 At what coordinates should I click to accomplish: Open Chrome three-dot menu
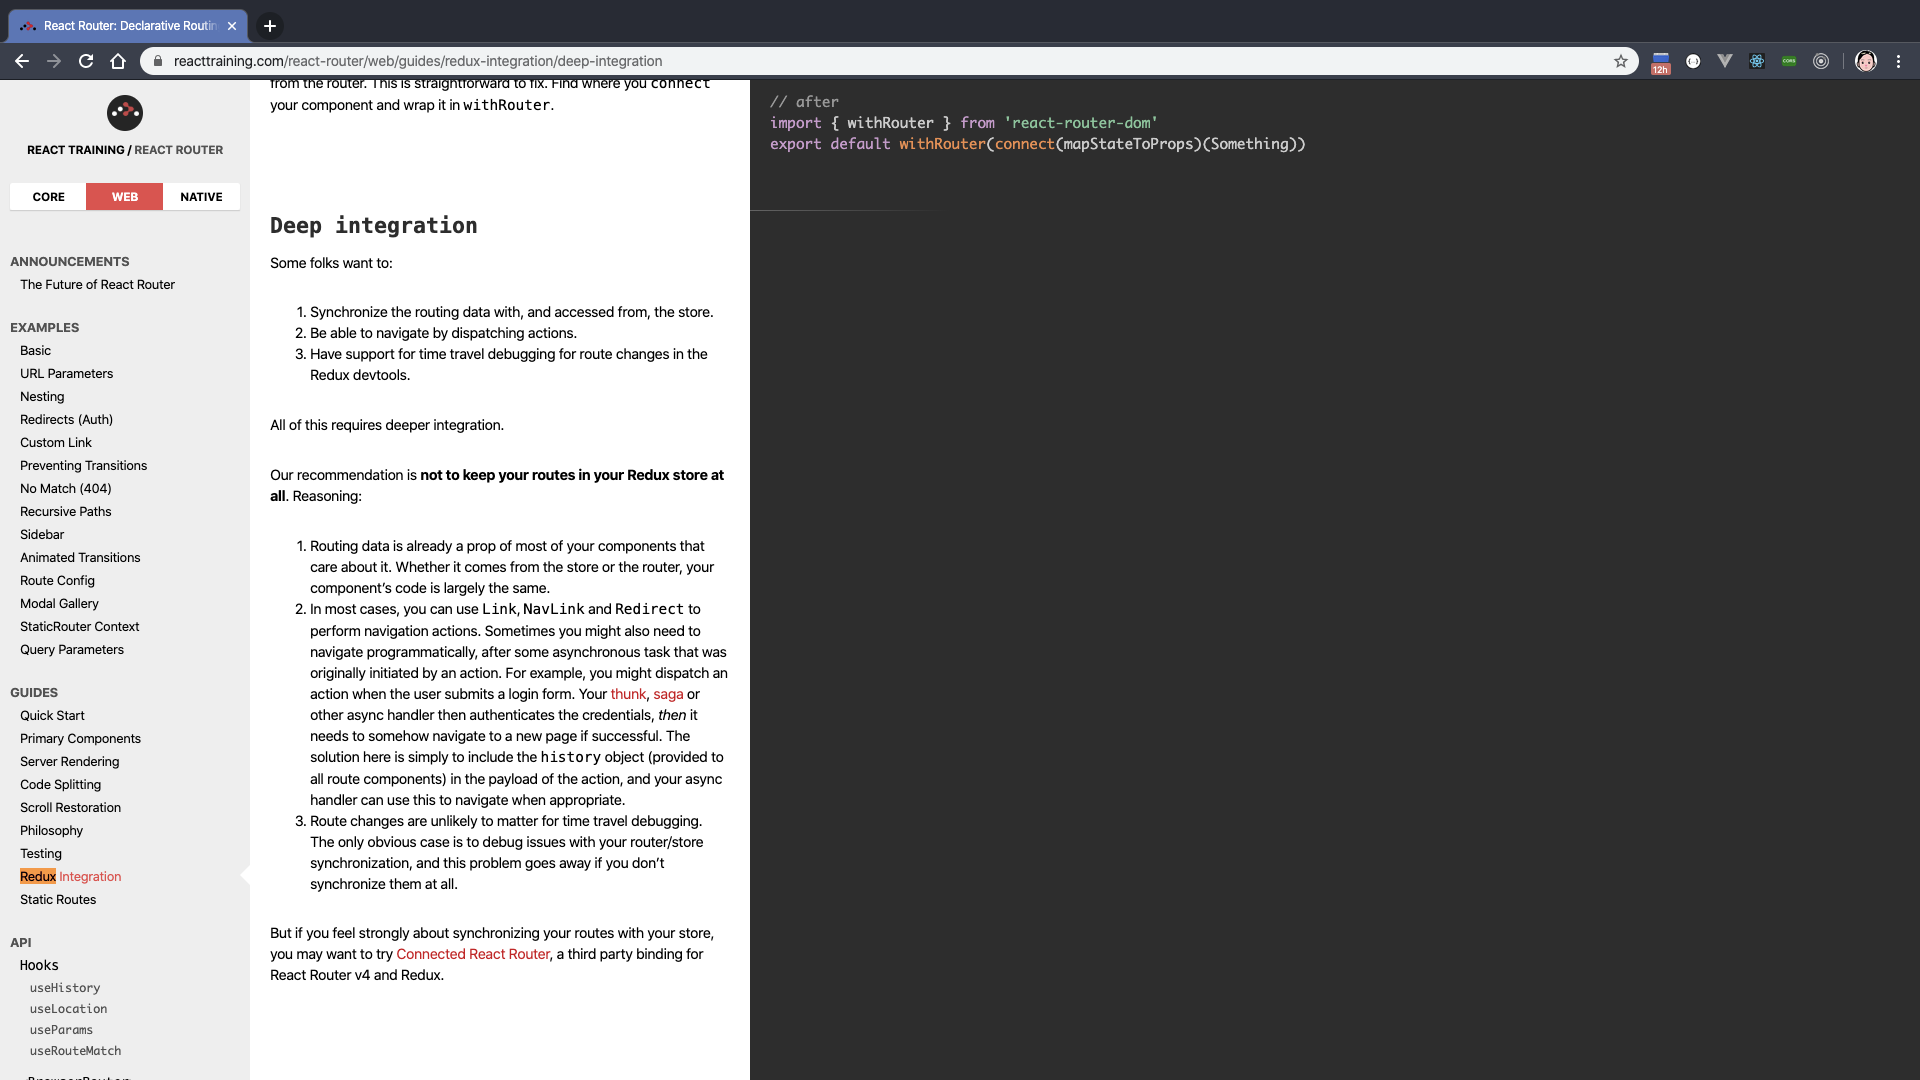click(1898, 61)
